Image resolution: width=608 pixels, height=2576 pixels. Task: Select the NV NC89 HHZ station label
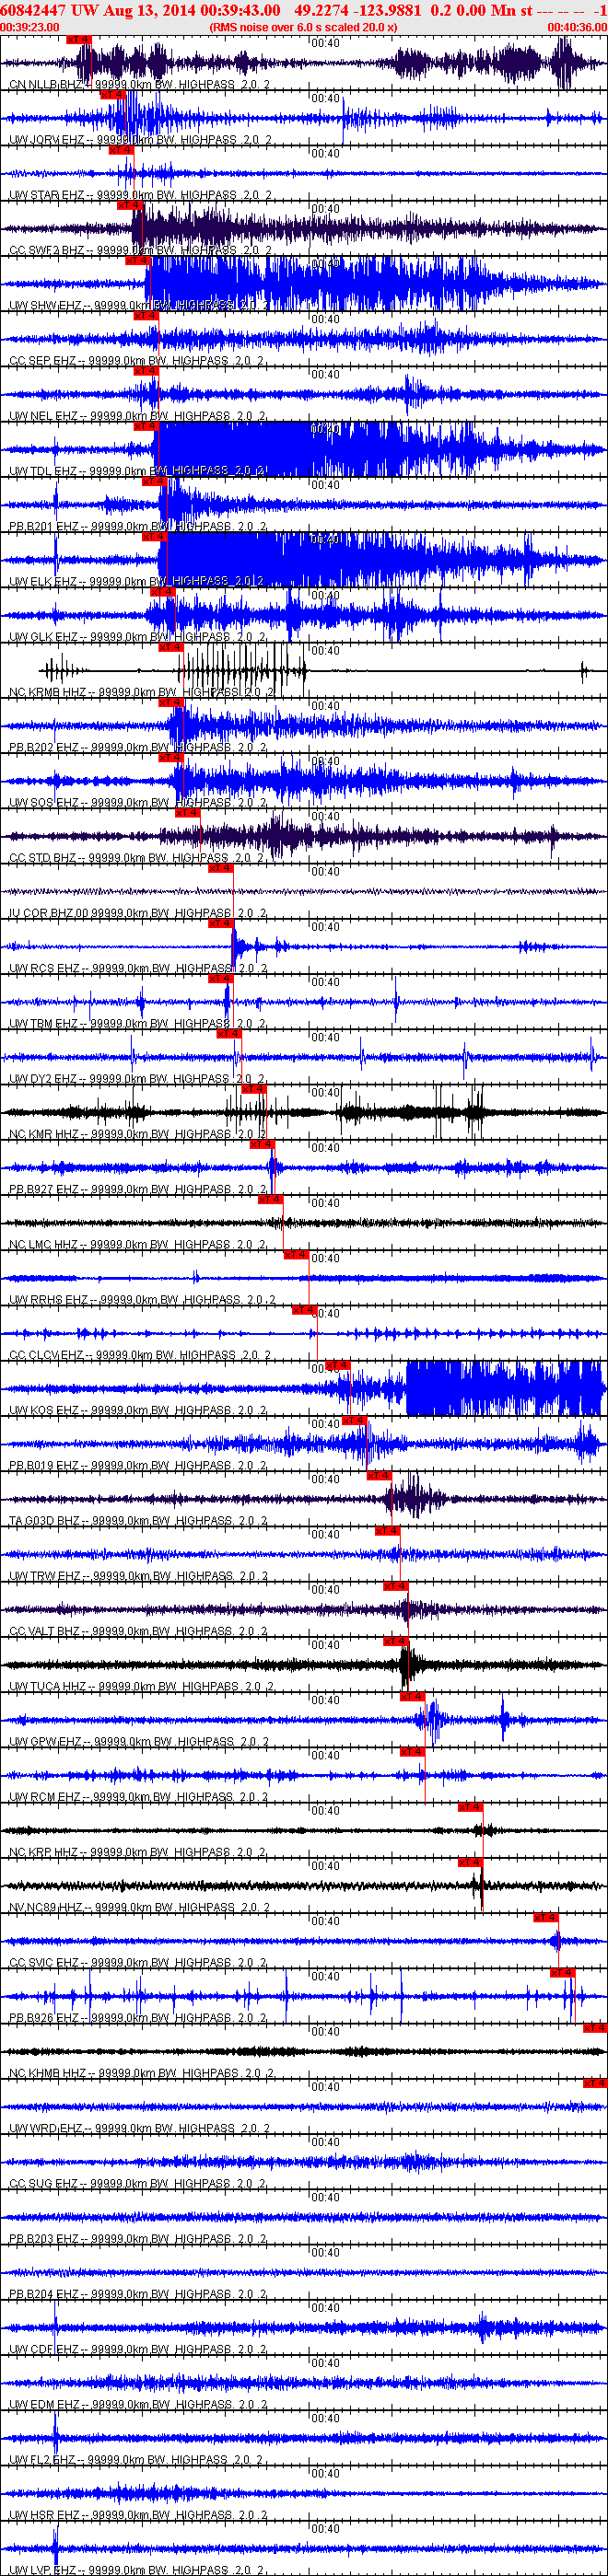coord(139,1907)
